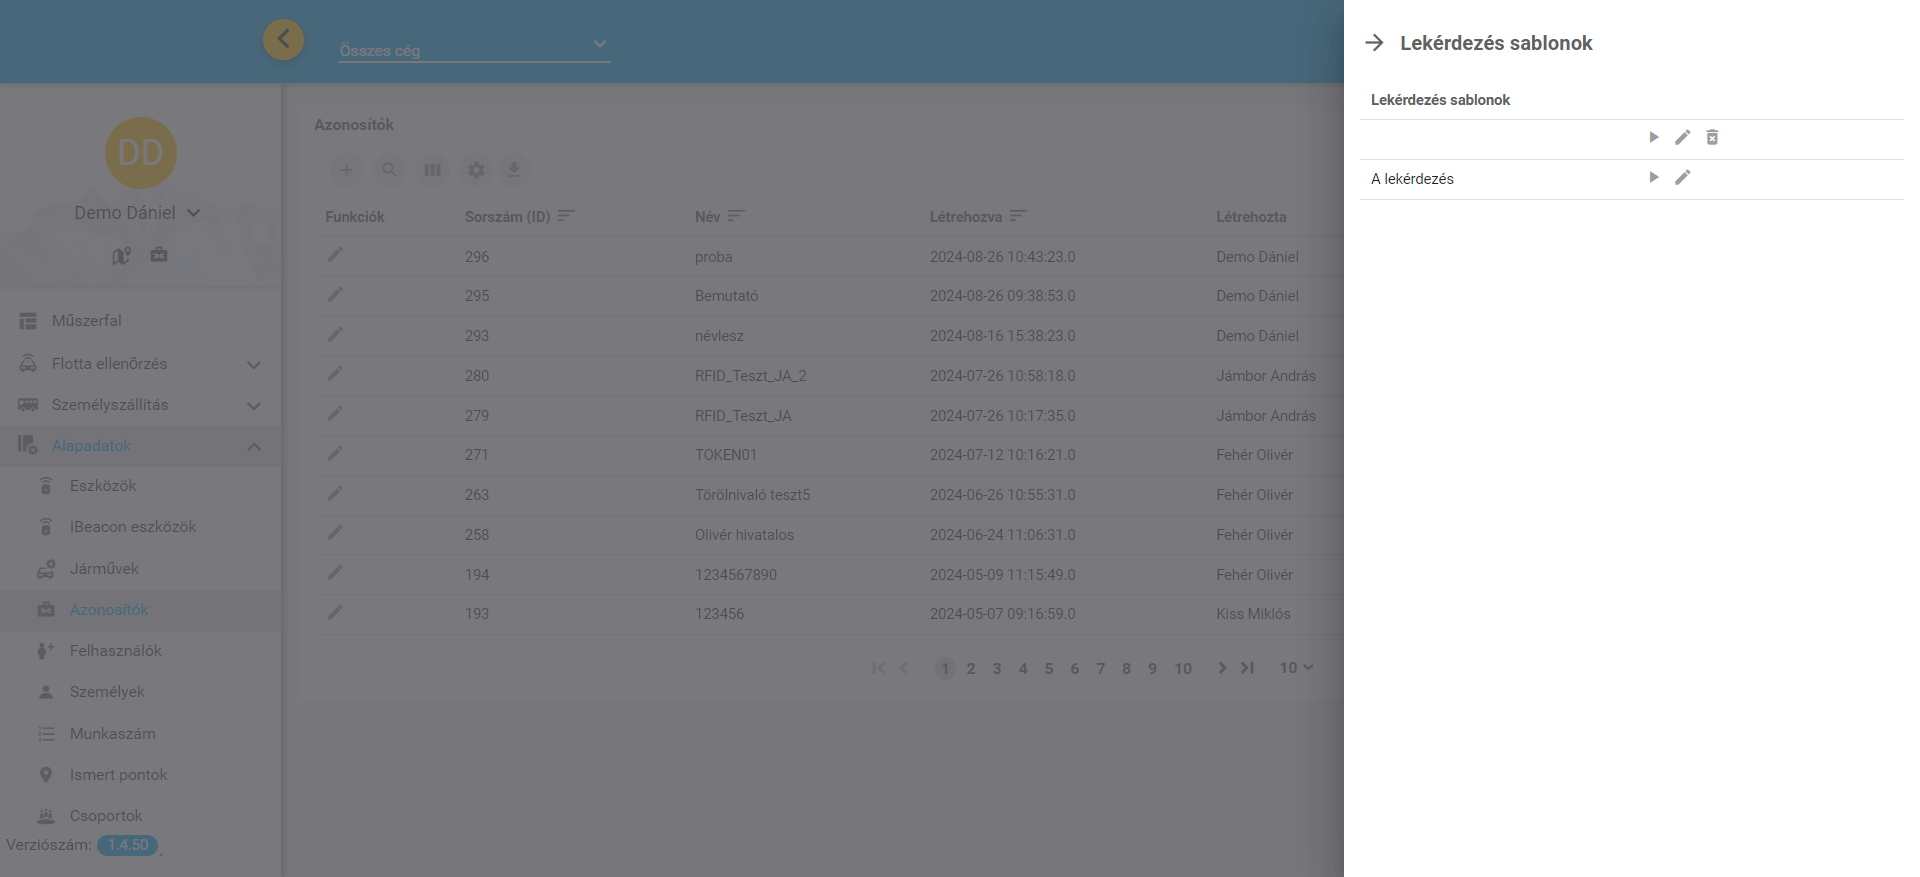Open column chooser icon in toolbar
The width and height of the screenshot is (1920, 877).
click(x=432, y=170)
